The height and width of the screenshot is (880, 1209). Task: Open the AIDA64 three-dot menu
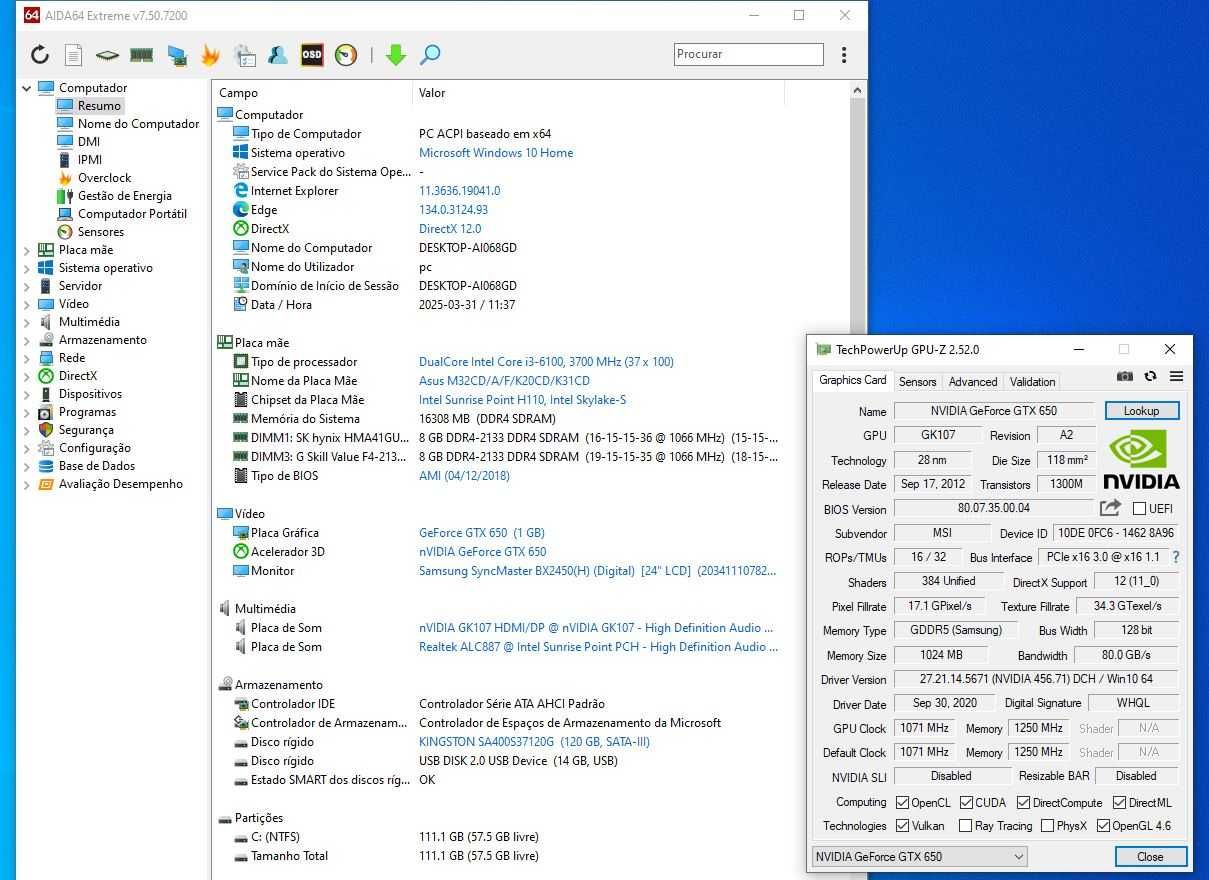(844, 55)
